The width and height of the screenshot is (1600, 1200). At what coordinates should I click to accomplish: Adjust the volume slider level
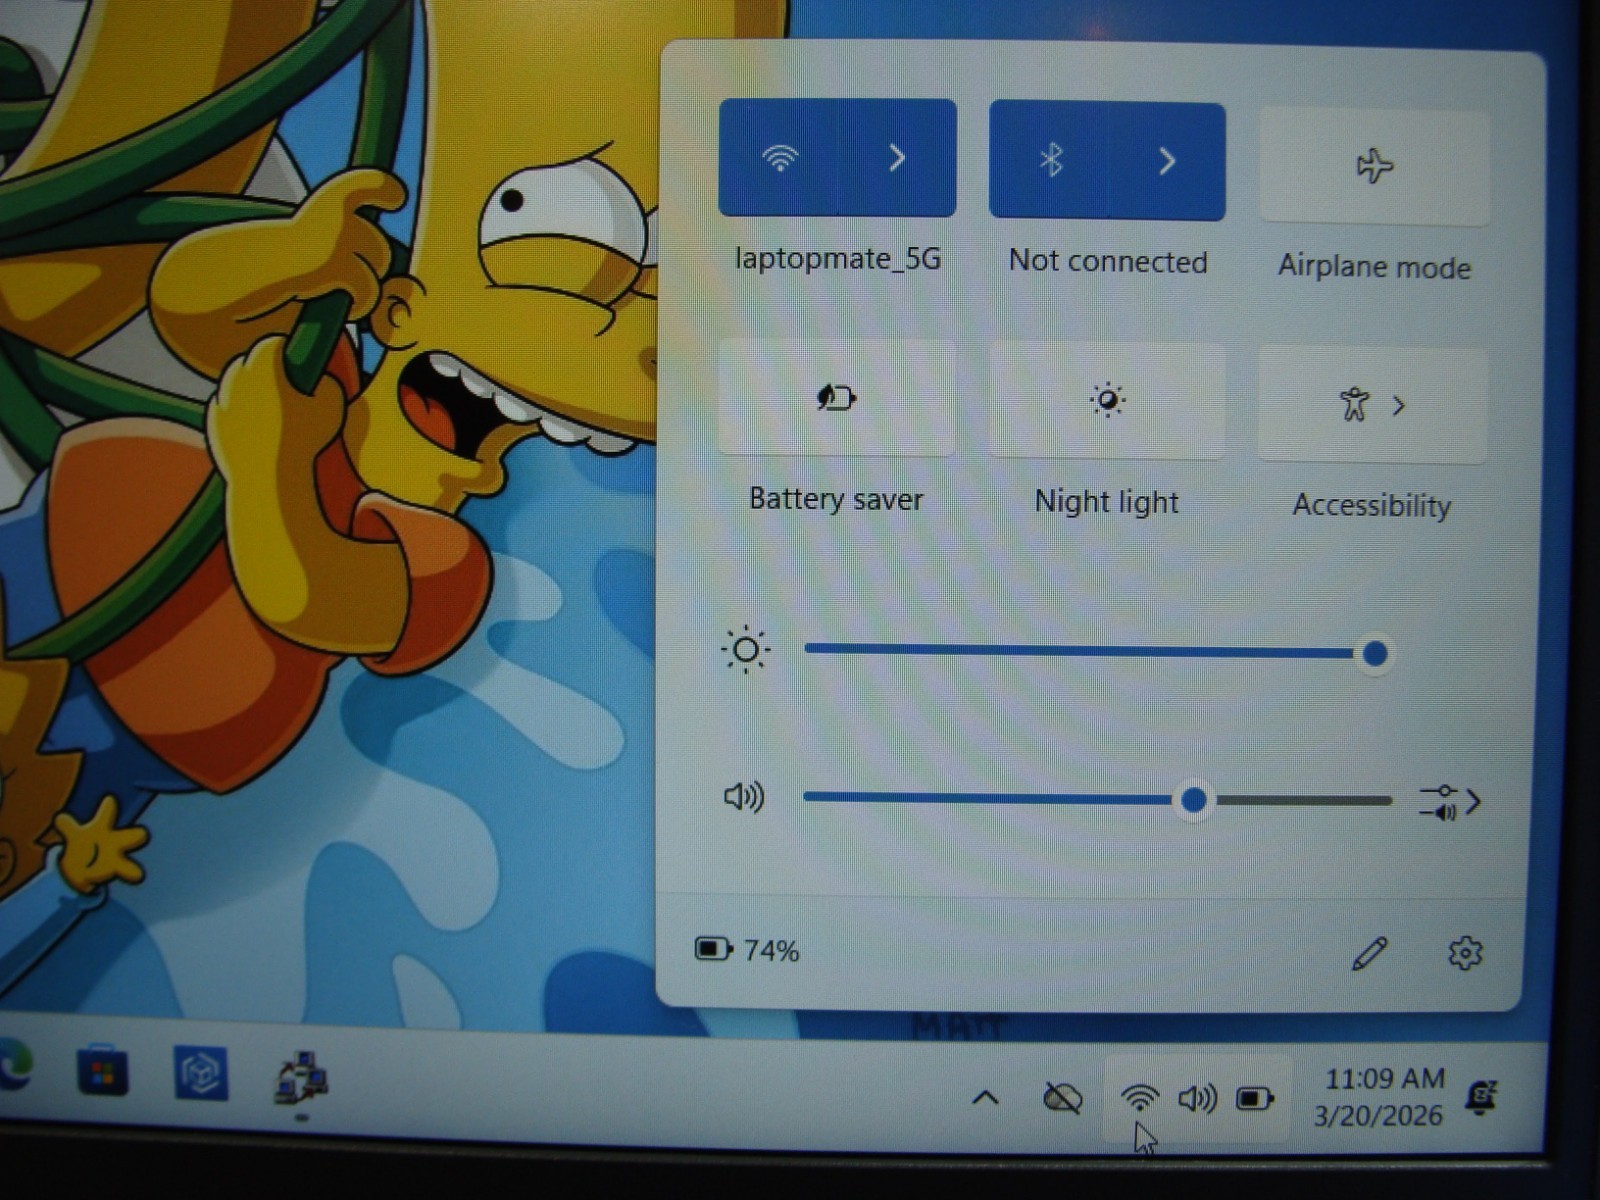tap(1097, 799)
